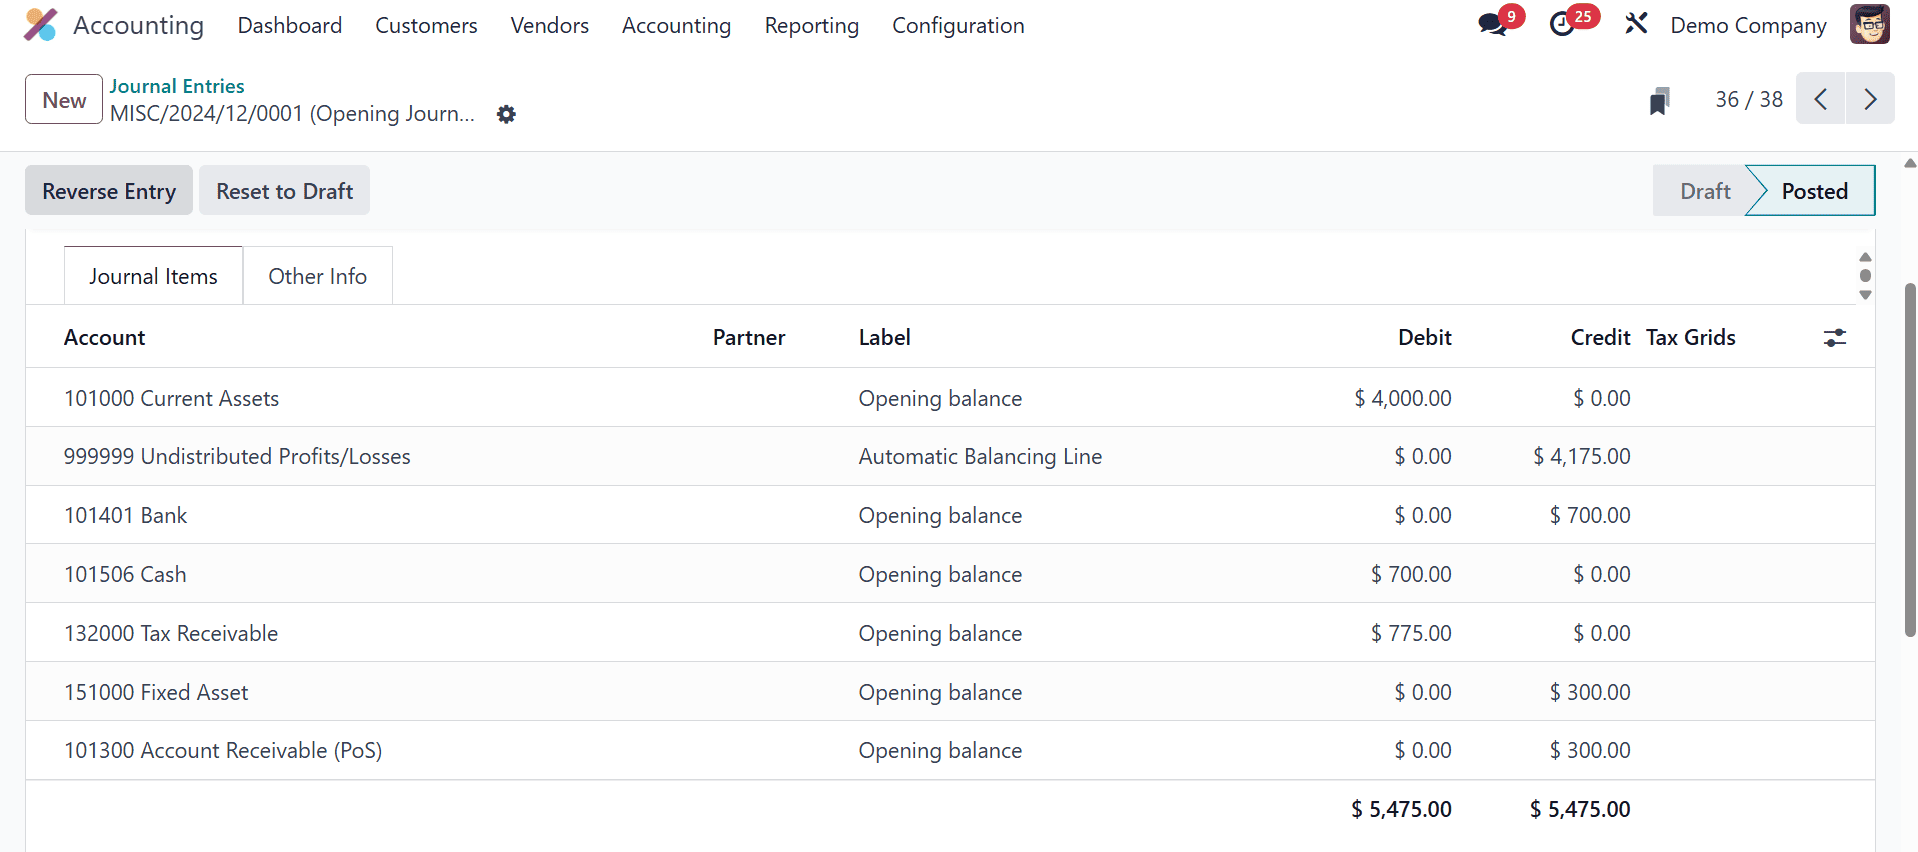Click Fixed Asset $ 300.00 credit
This screenshot has width=1918, height=852.
pyautogui.click(x=1590, y=693)
